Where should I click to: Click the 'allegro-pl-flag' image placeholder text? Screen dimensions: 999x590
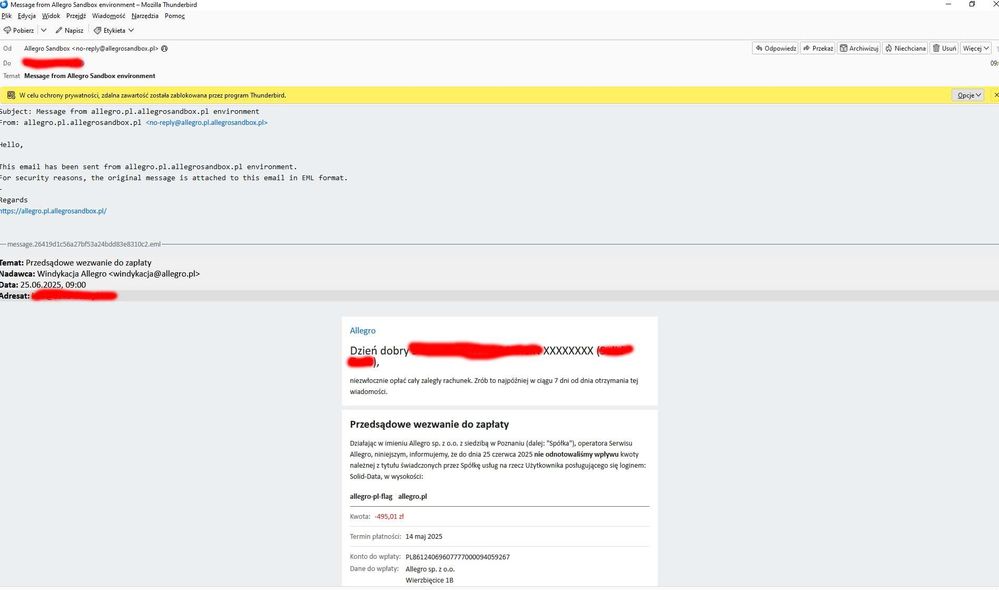371,496
